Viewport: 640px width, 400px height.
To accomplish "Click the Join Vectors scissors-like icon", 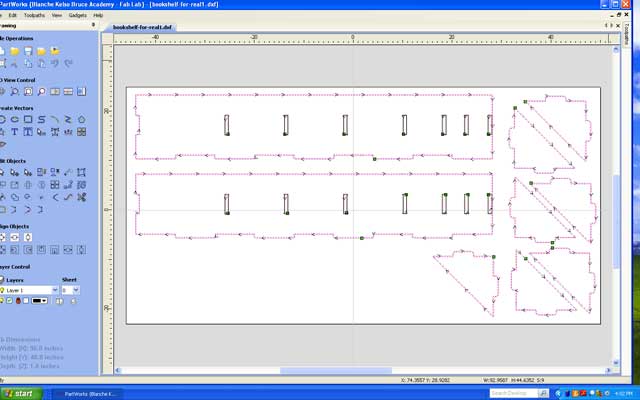I will pyautogui.click(x=82, y=197).
